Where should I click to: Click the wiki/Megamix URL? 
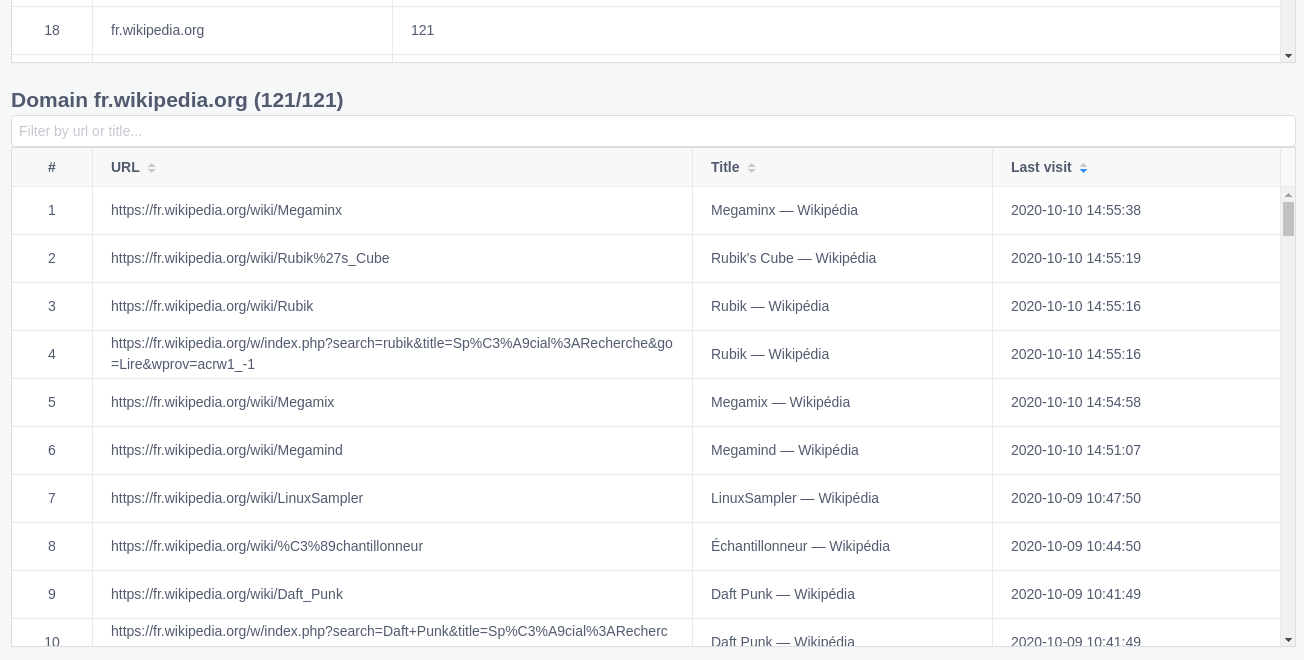[222, 402]
